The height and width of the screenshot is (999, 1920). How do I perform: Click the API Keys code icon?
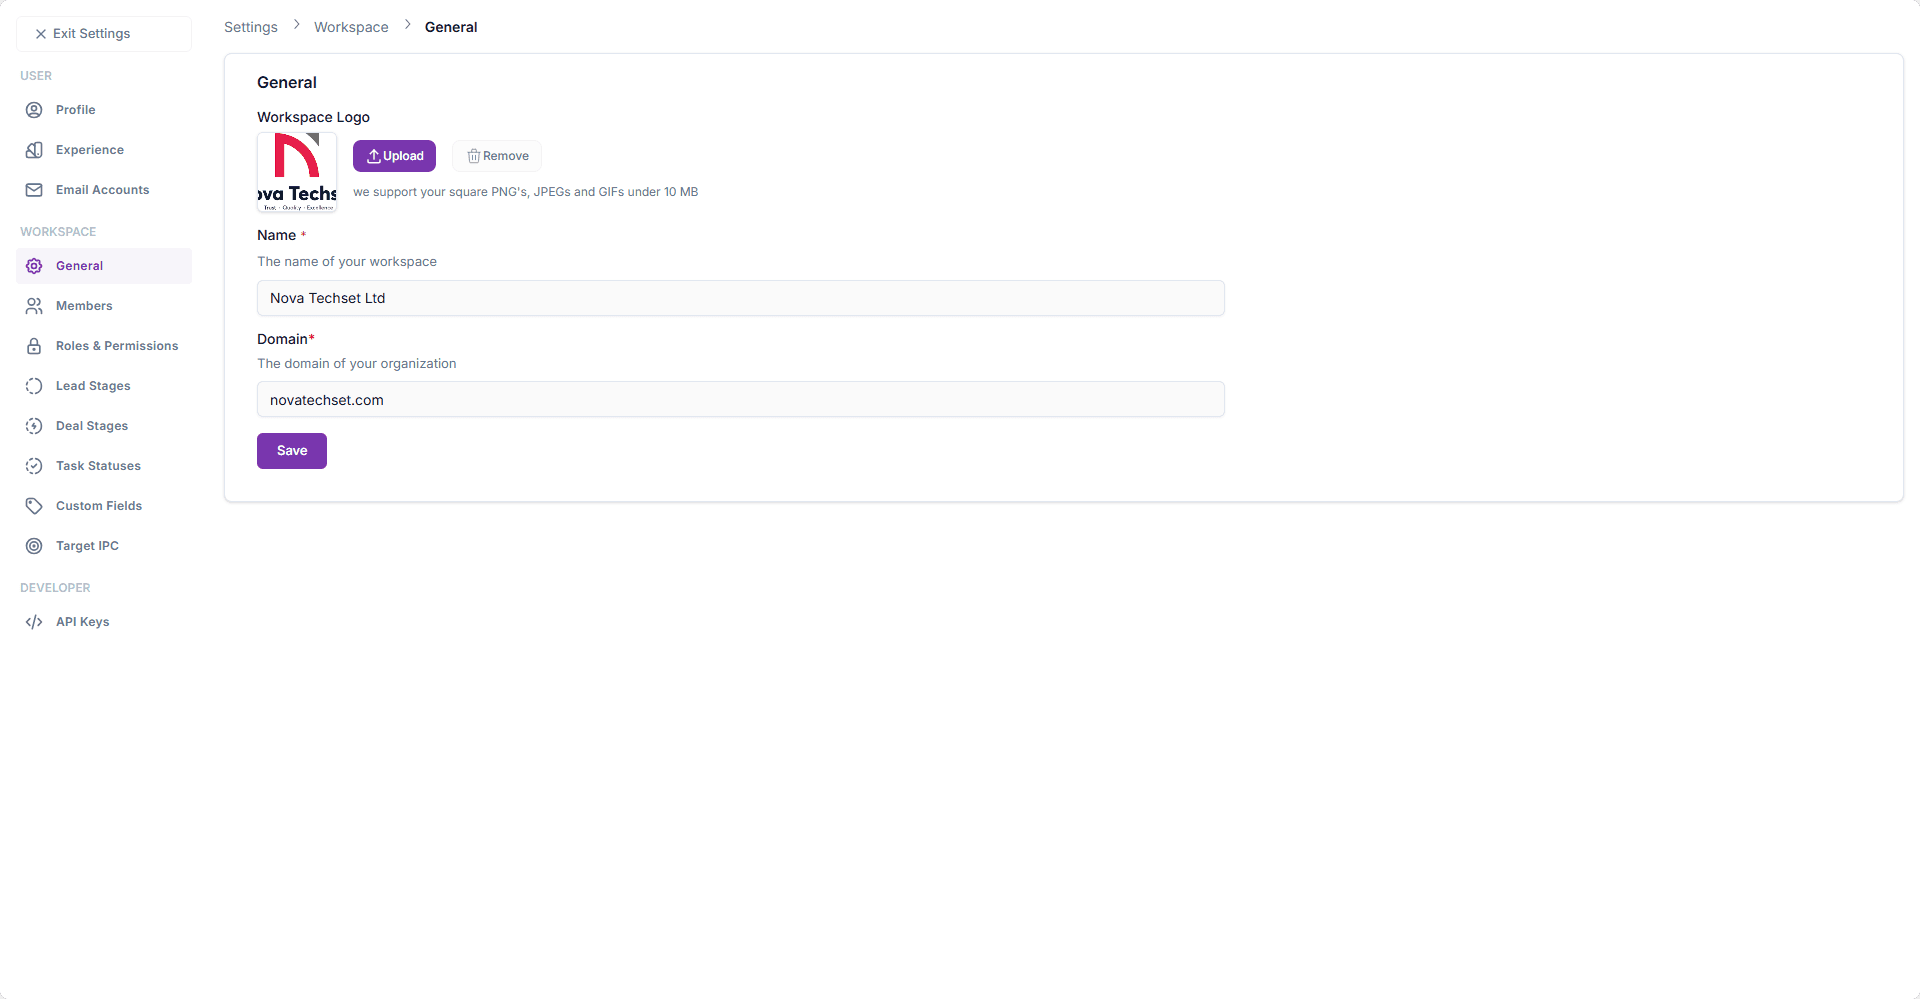(x=34, y=622)
